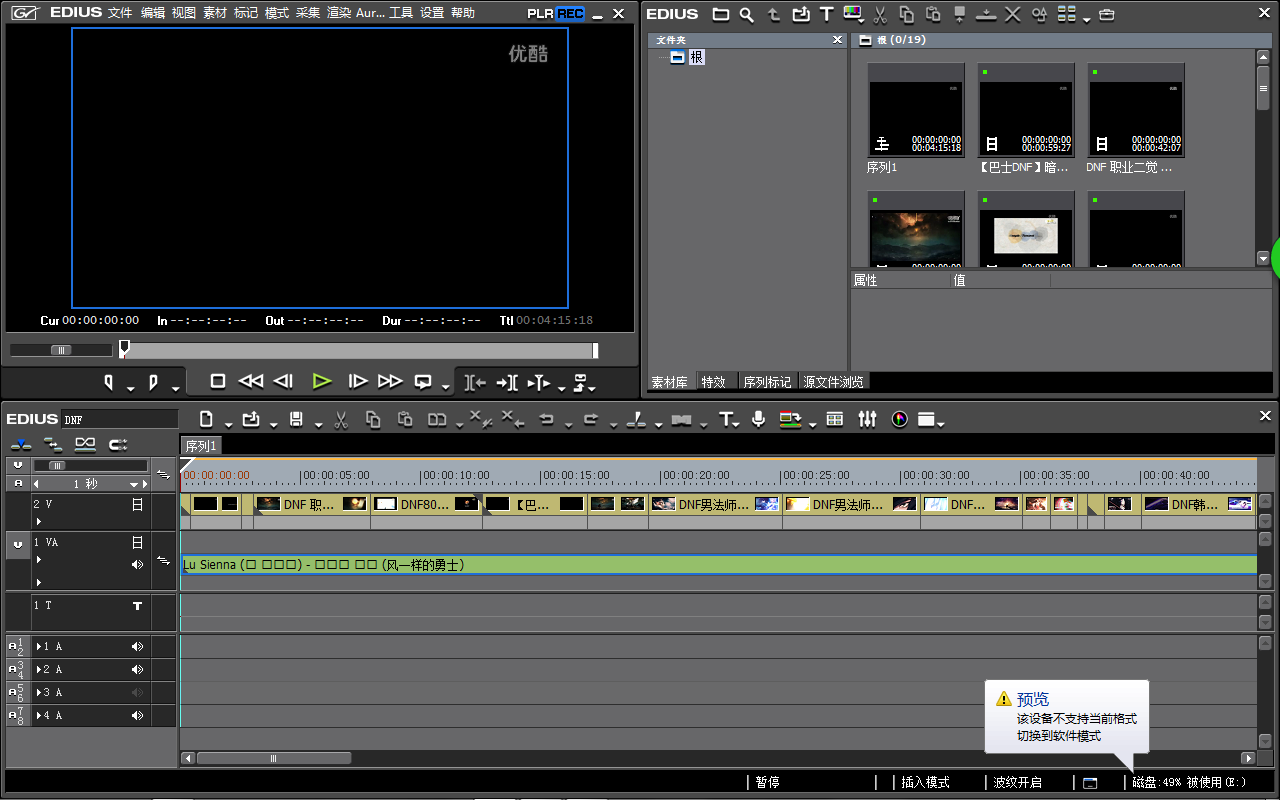Click the Add Title icon in bin toolbar
The height and width of the screenshot is (800, 1280).
(x=826, y=14)
